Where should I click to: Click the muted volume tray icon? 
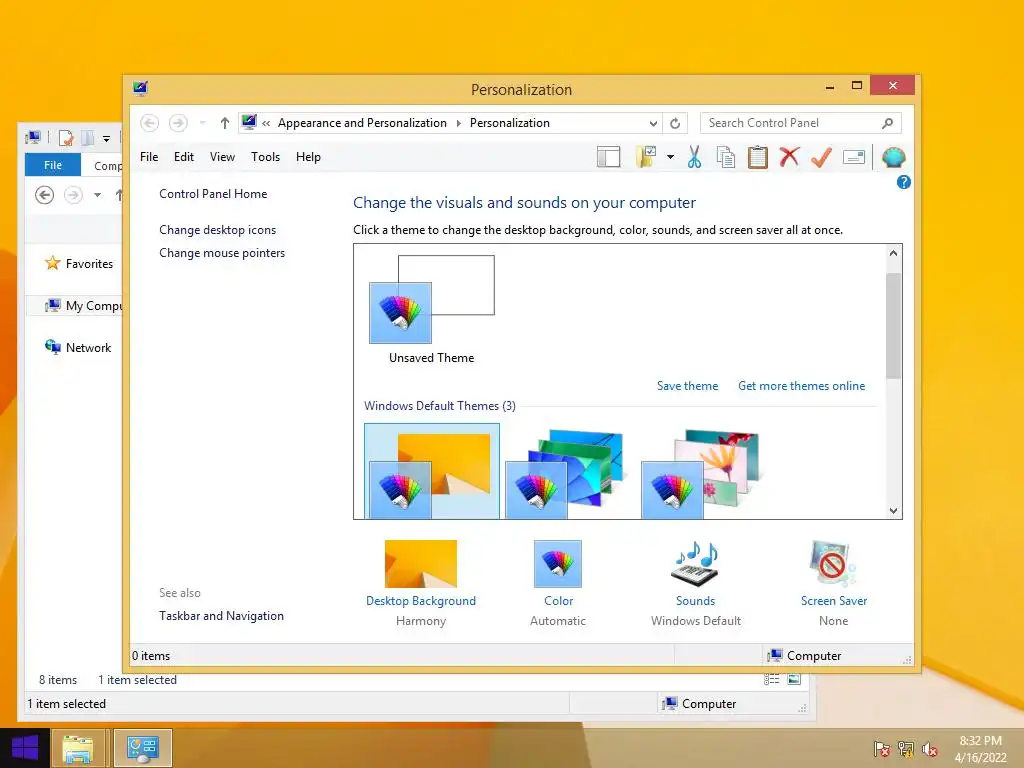(x=930, y=748)
